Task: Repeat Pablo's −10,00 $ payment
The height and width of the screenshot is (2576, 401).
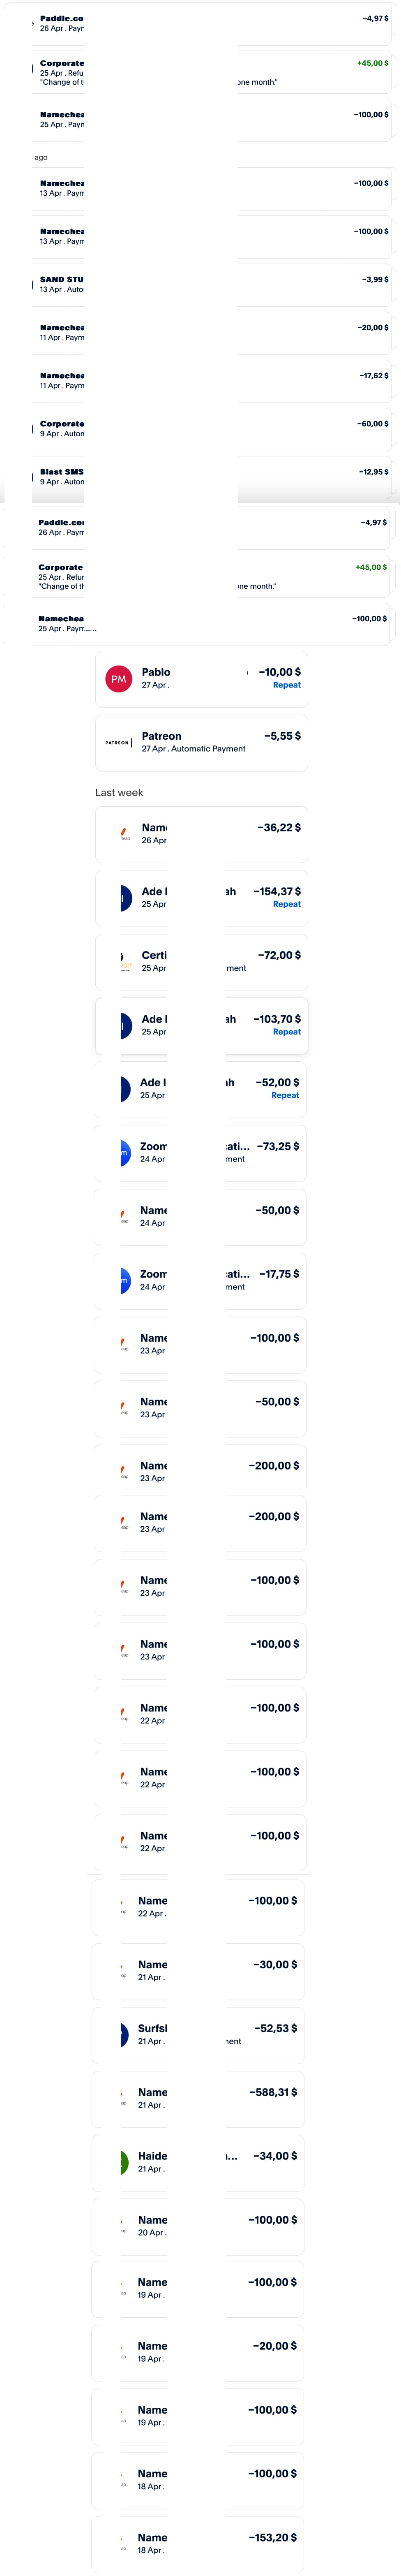Action: pos(287,685)
